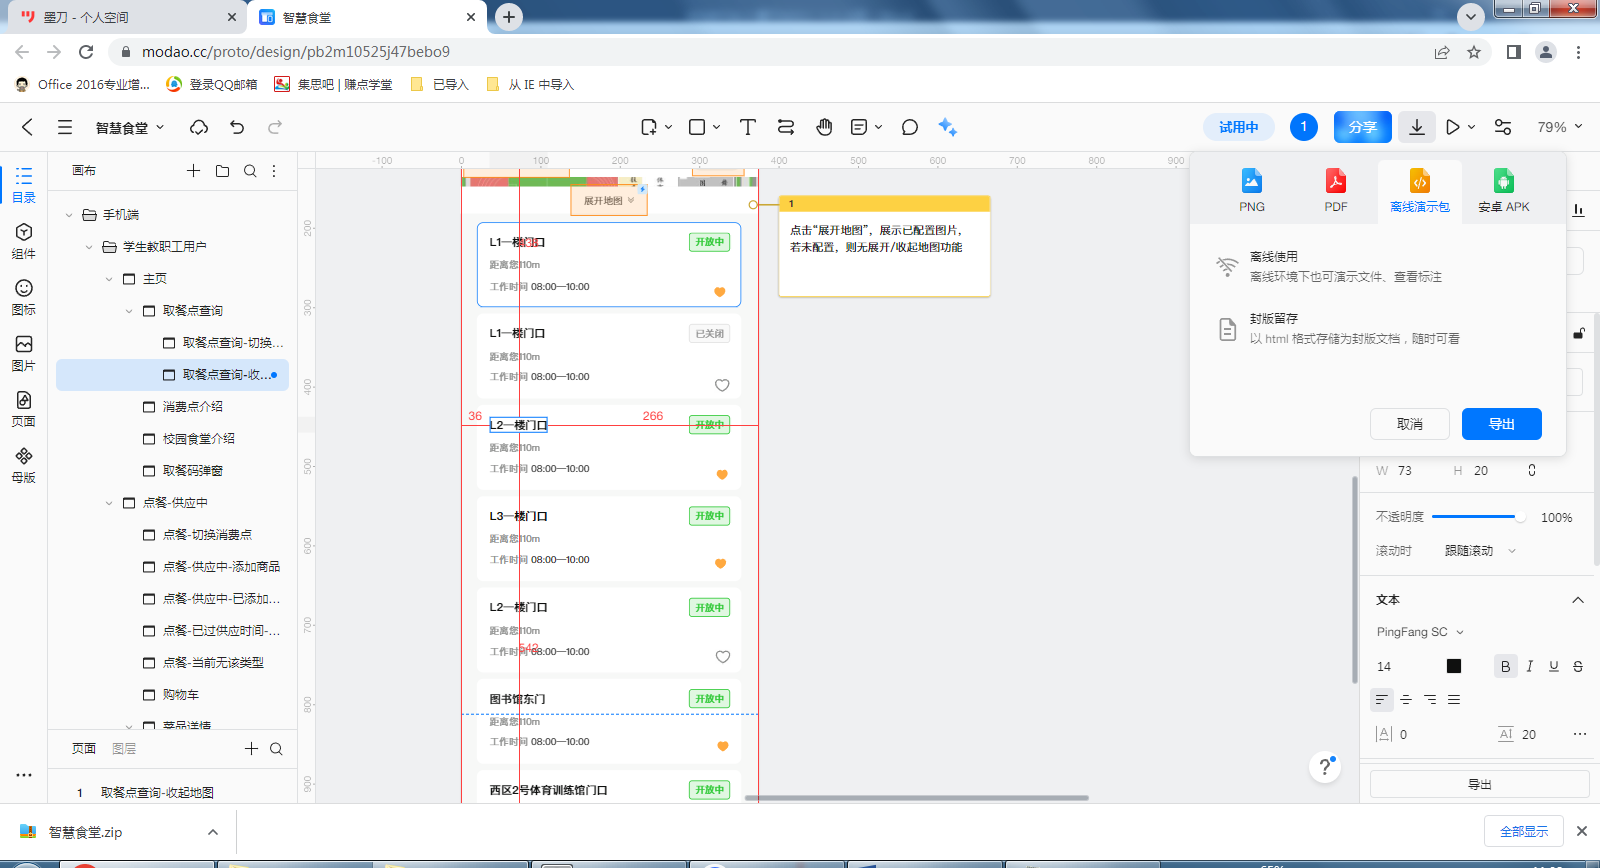The width and height of the screenshot is (1600, 868).
Task: Go back with the editor back arrow
Action: pos(27,127)
